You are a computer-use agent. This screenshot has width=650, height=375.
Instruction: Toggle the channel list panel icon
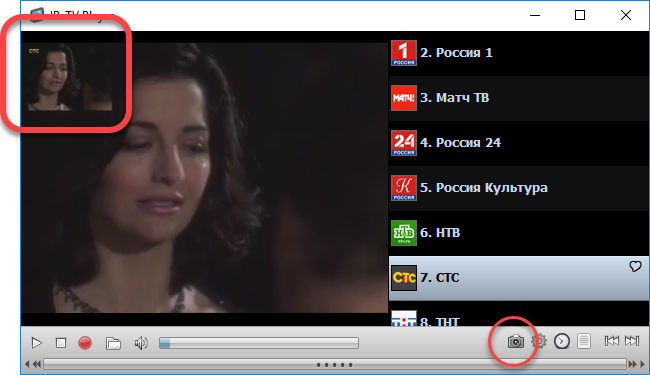click(584, 341)
